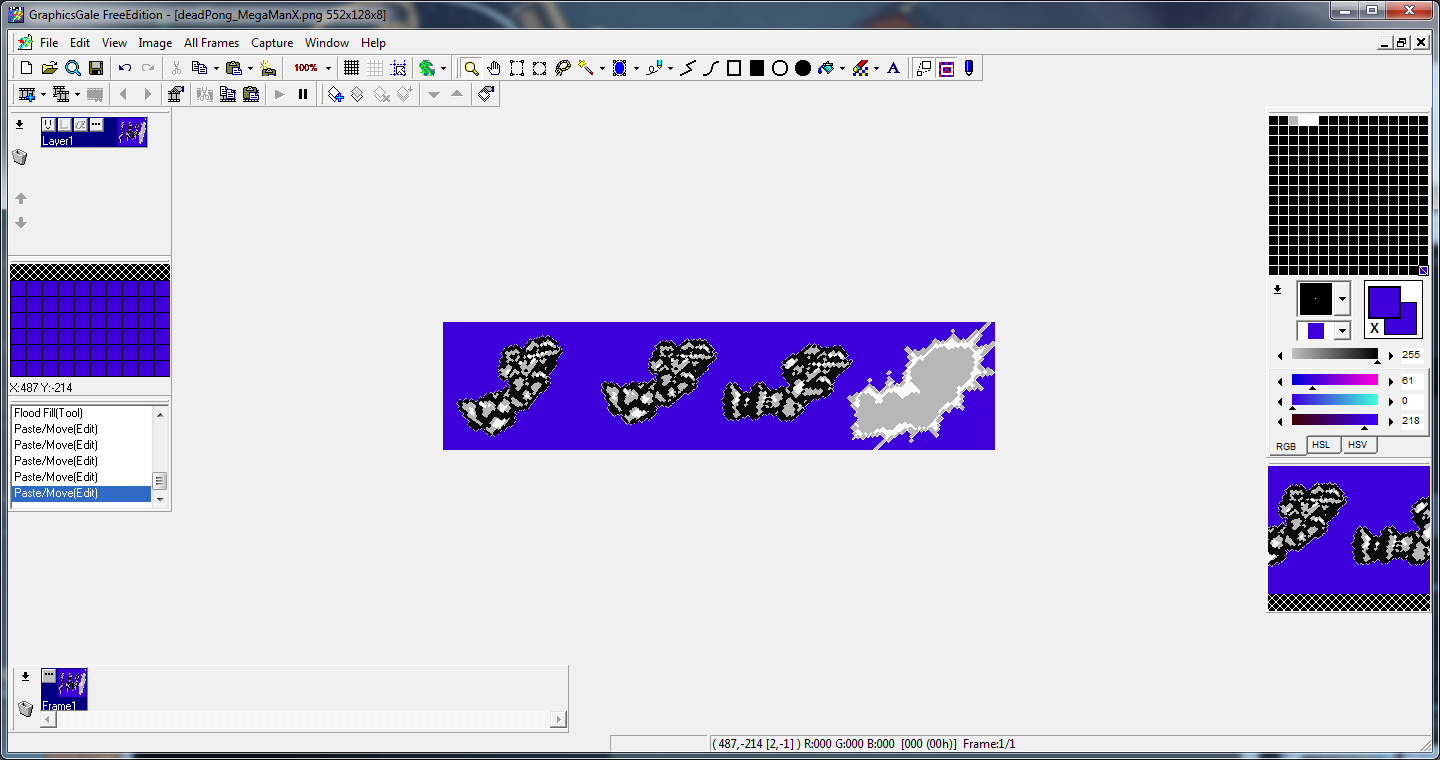Select the Curve tool

pos(711,68)
